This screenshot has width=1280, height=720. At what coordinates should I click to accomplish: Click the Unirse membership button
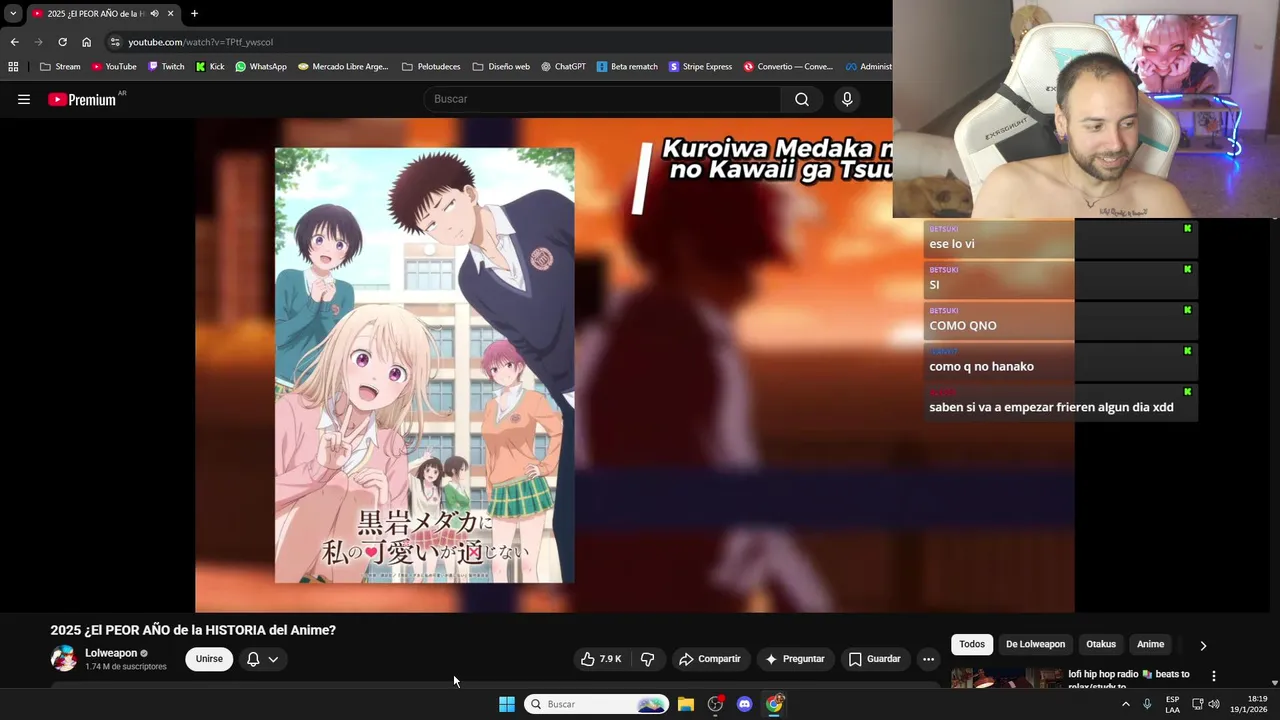(209, 659)
